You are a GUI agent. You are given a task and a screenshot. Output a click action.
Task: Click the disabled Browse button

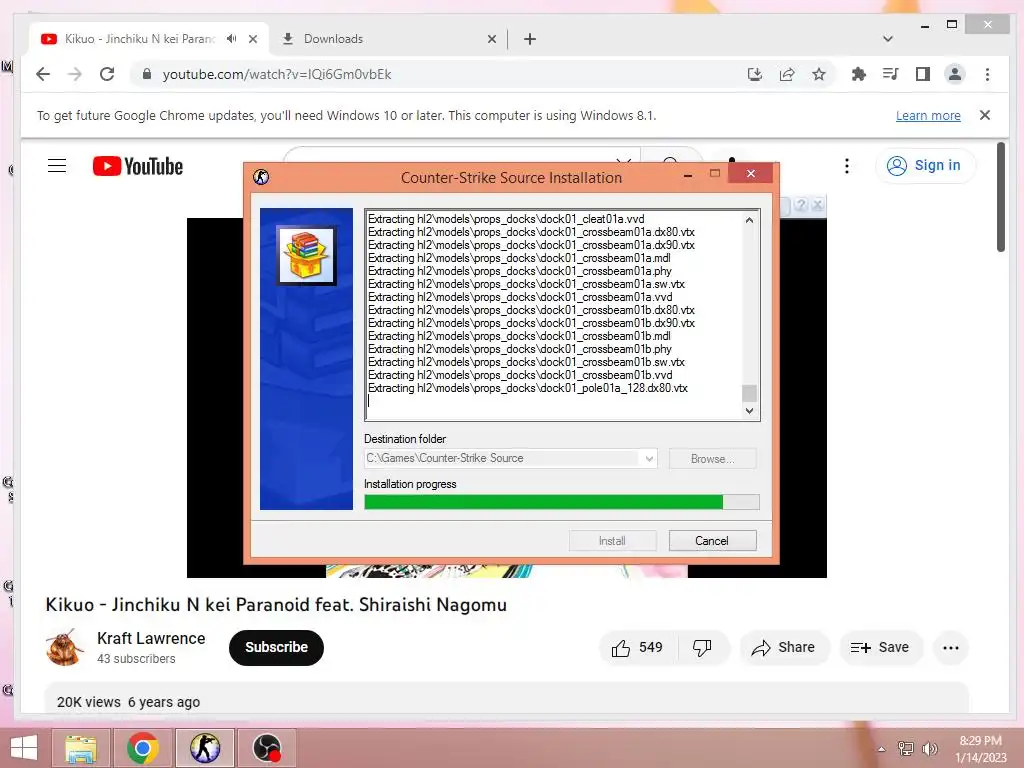tap(712, 458)
